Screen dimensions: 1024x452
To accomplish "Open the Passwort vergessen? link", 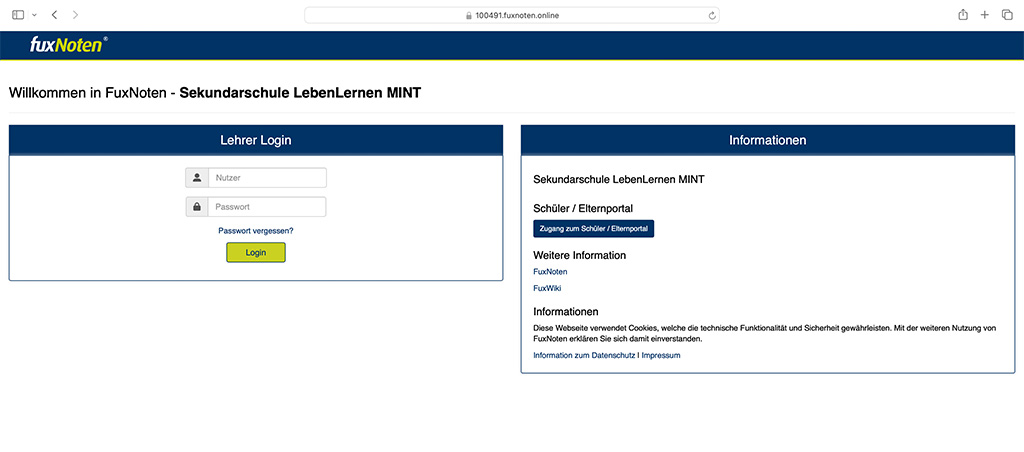I will tap(256, 231).
